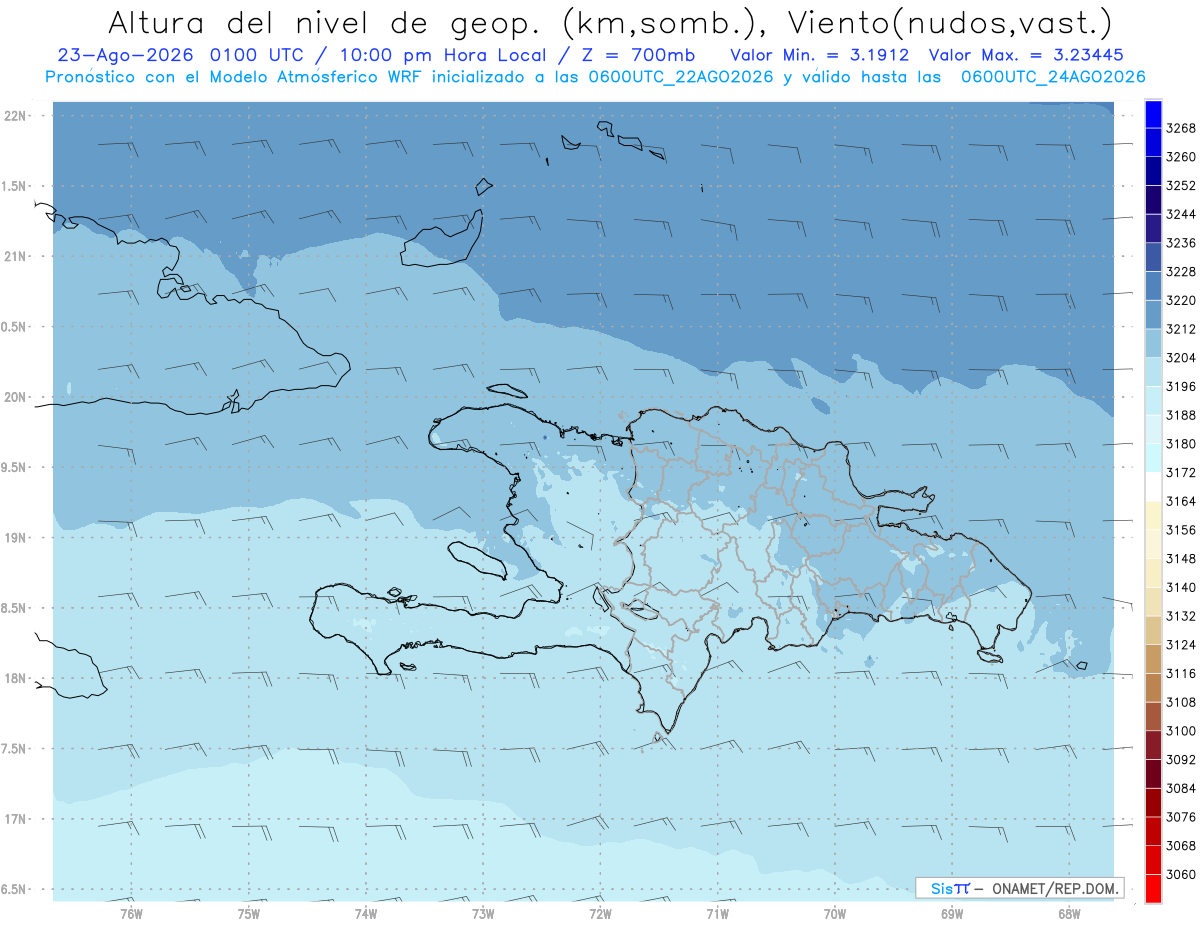Click the '3156' colorbar value
1200x927 pixels.
(1181, 530)
